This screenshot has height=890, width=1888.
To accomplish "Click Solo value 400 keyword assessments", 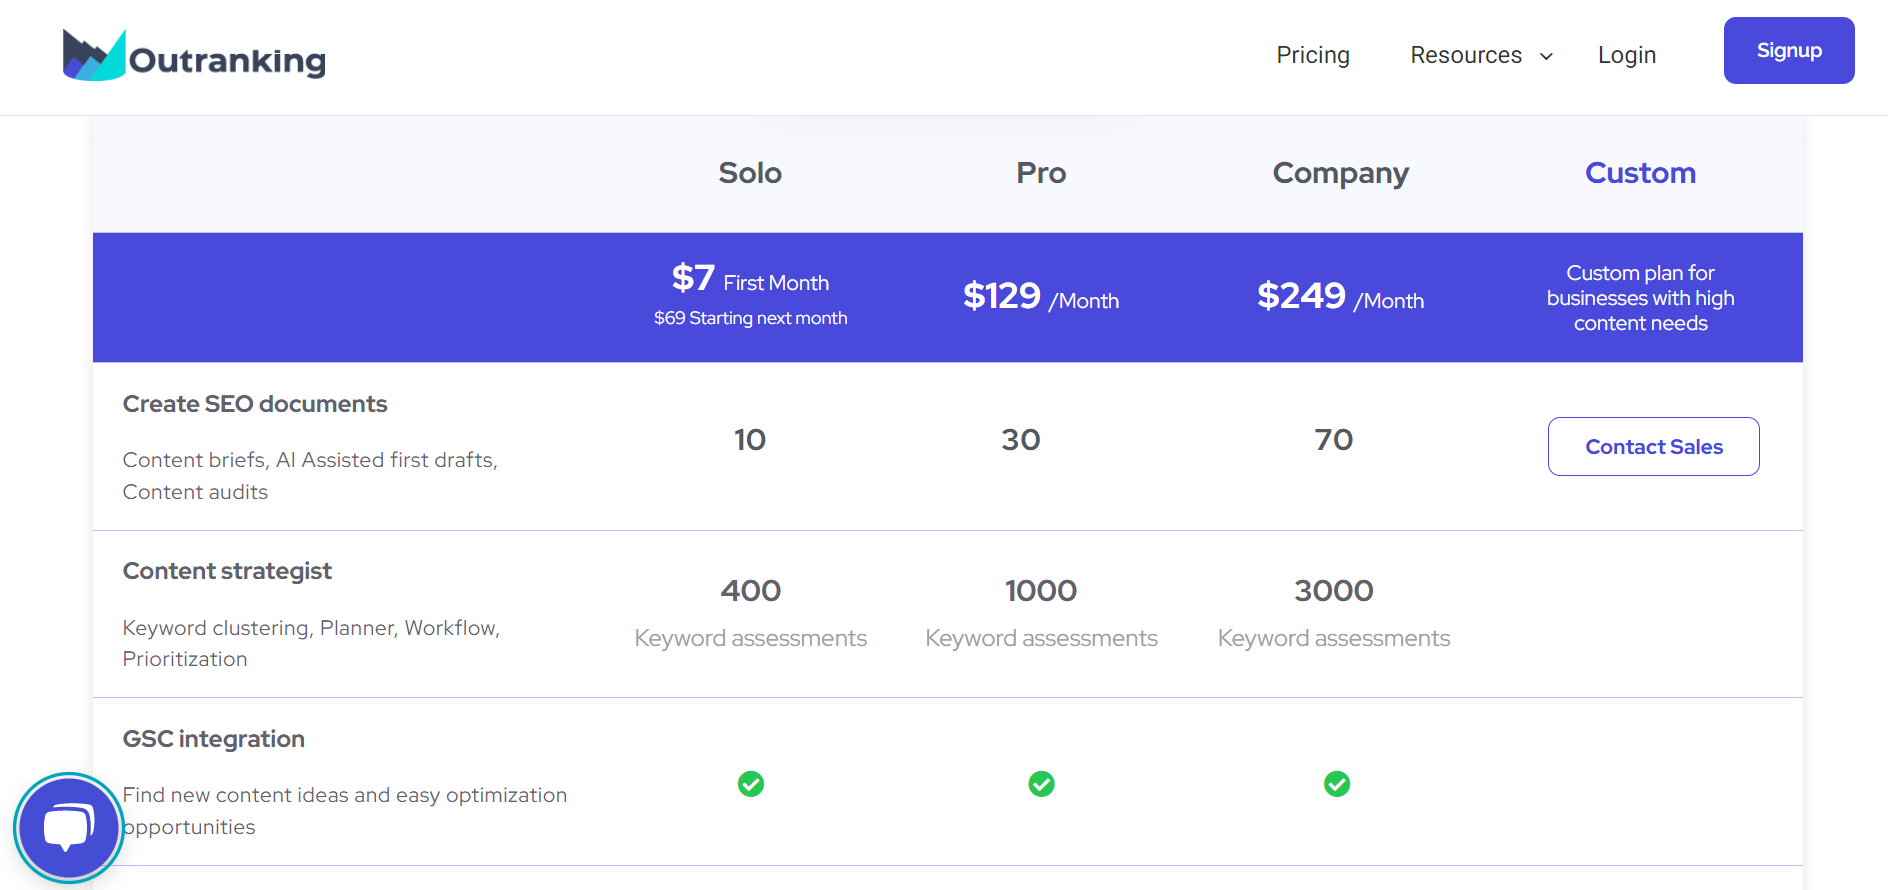I will (751, 613).
